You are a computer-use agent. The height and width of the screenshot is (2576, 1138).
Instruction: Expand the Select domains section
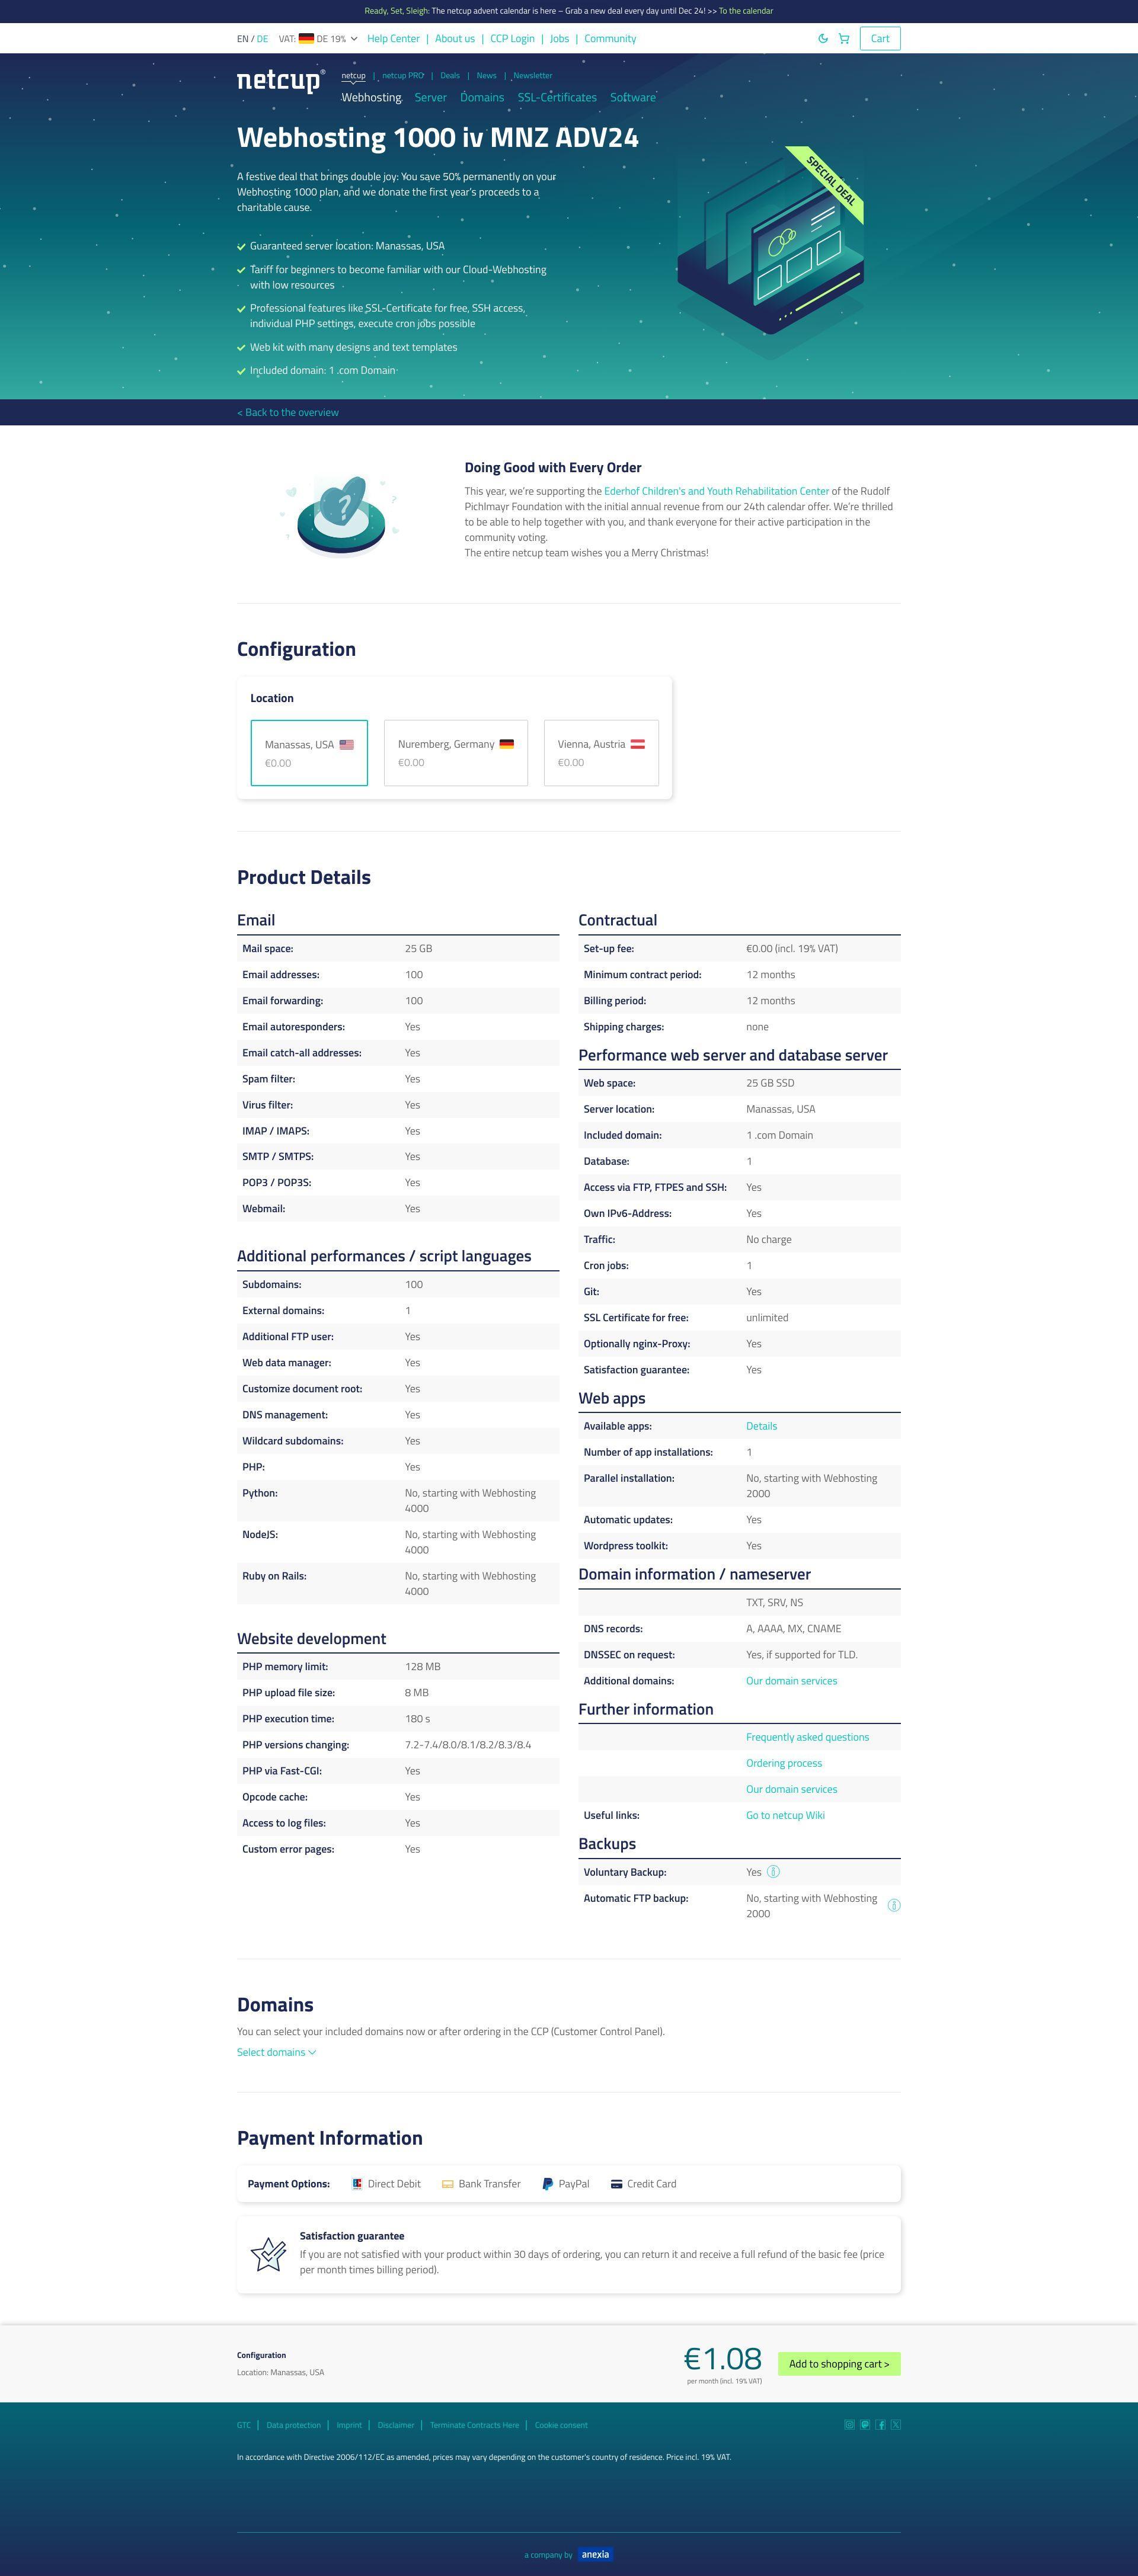(x=277, y=2052)
